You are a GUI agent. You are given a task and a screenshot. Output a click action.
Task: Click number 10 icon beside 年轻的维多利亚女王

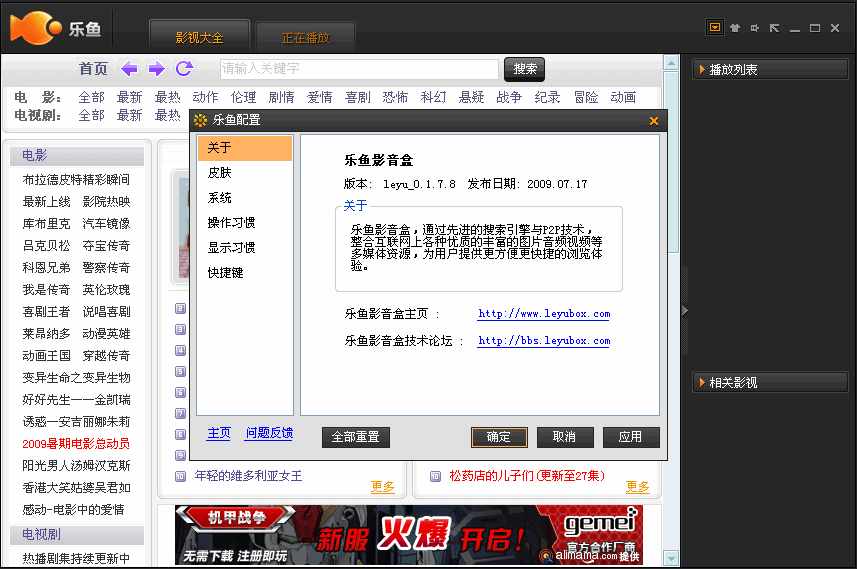180,476
